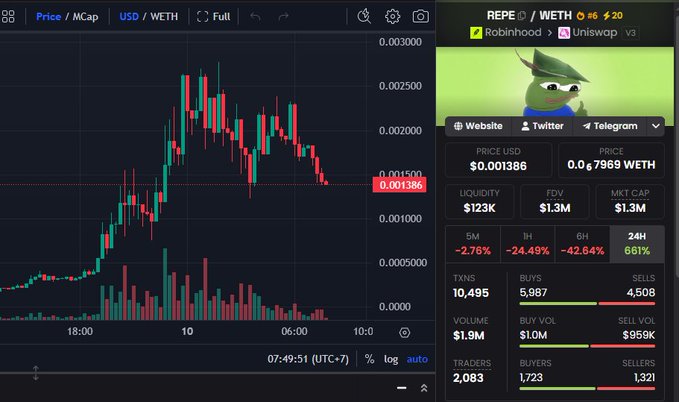Switch chart to MCap mode
Screen dimensions: 679x402
click(x=85, y=16)
